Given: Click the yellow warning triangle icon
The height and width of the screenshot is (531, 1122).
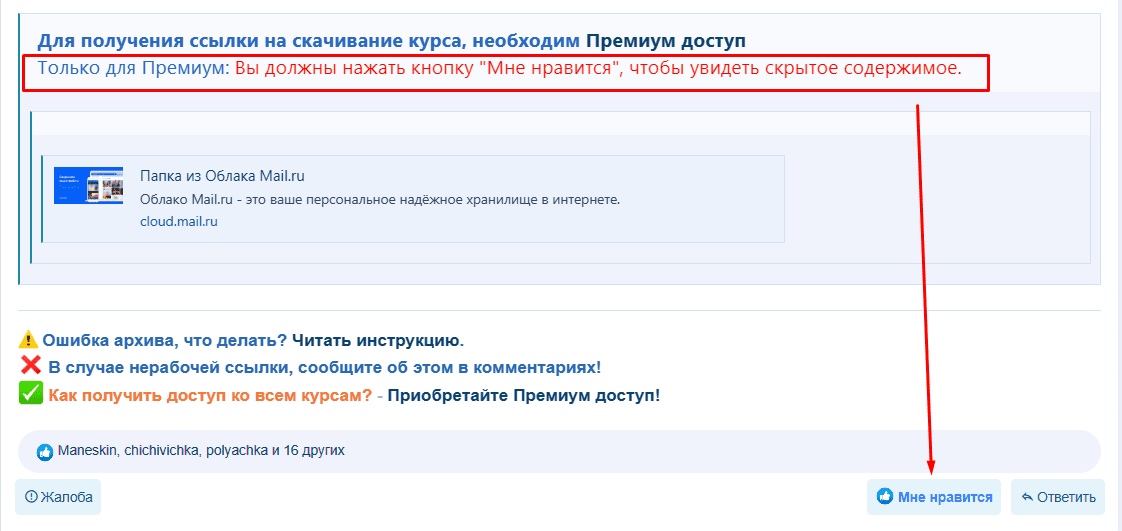Looking at the screenshot, I should tap(28, 340).
